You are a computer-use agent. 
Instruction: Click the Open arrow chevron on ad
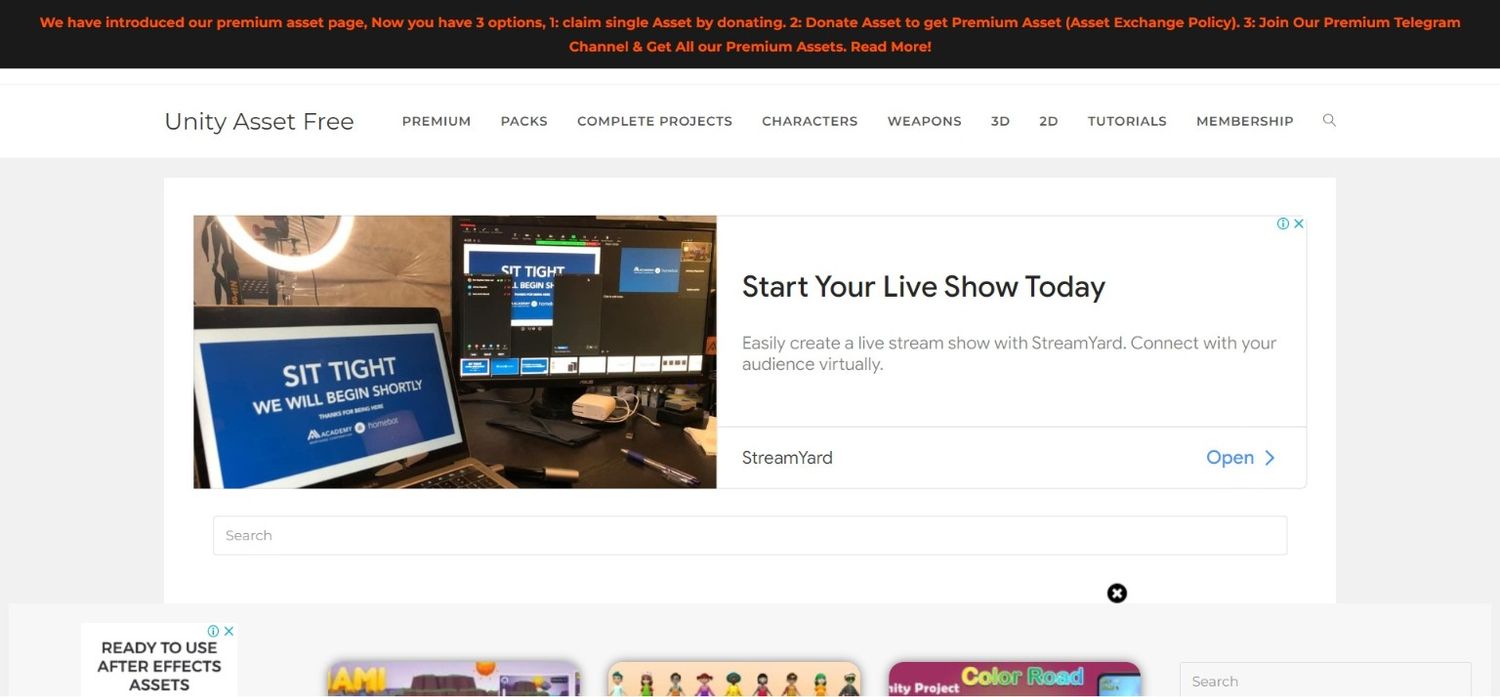tap(1270, 458)
